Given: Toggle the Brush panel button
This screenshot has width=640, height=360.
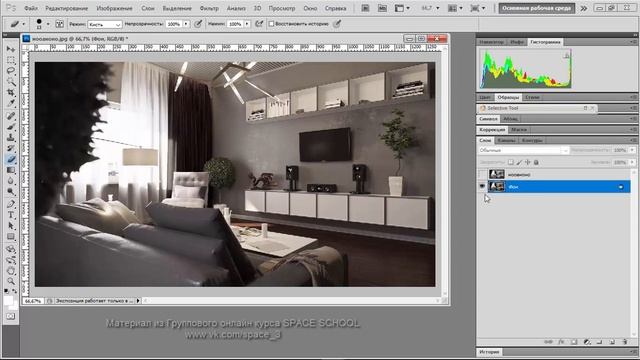Looking at the screenshot, I should point(60,24).
